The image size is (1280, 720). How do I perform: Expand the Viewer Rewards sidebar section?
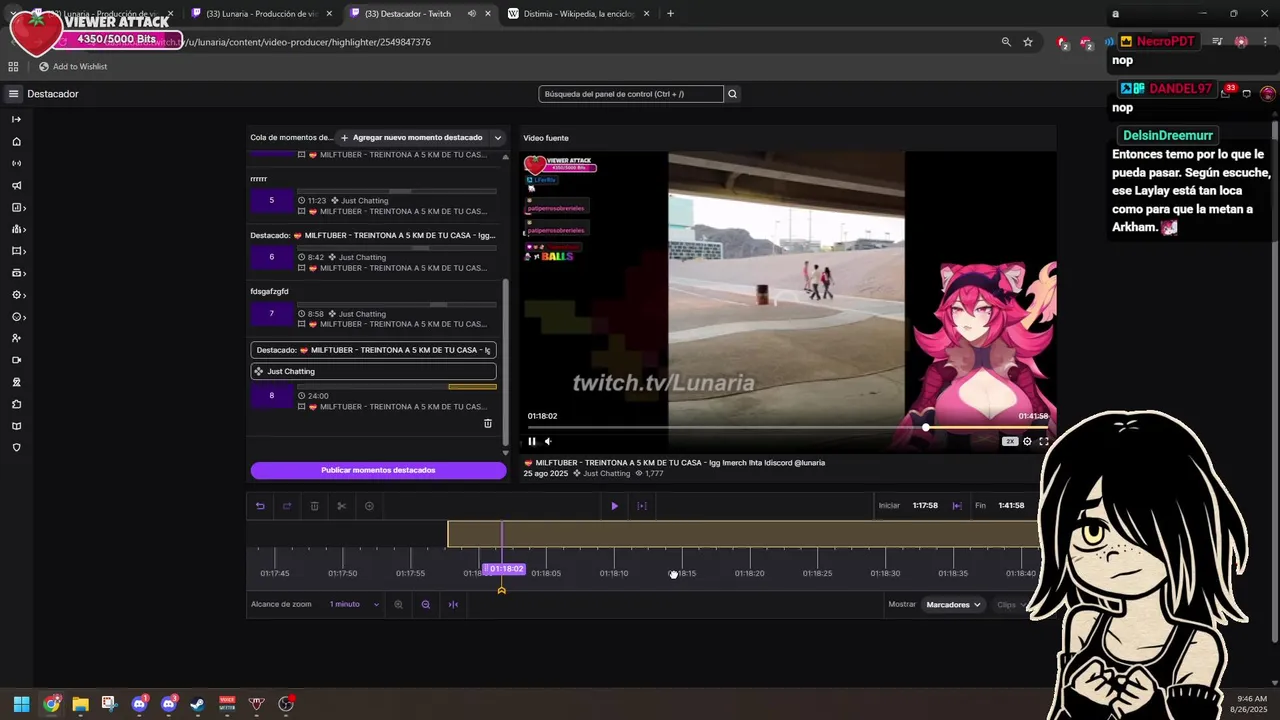pos(17,317)
